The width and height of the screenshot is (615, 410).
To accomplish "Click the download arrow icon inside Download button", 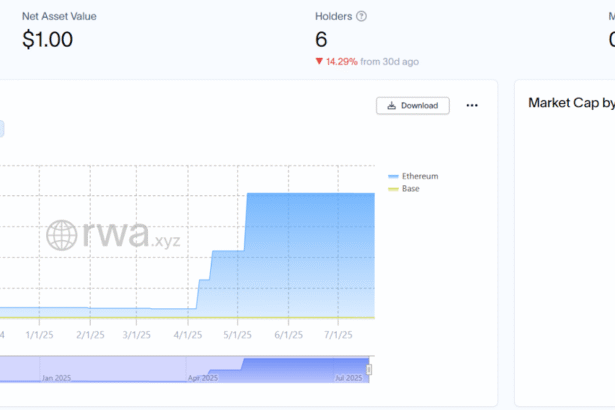I will [x=393, y=105].
